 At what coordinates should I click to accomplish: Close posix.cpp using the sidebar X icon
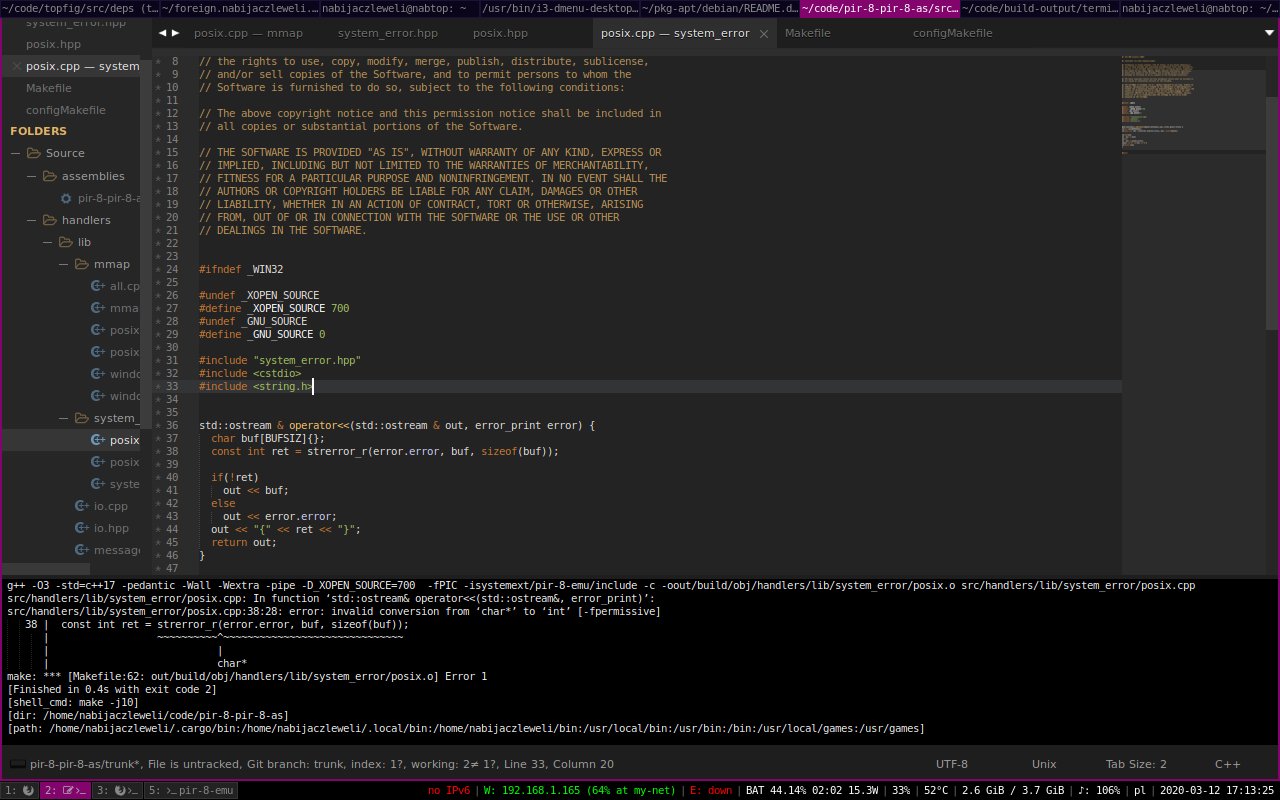point(16,66)
